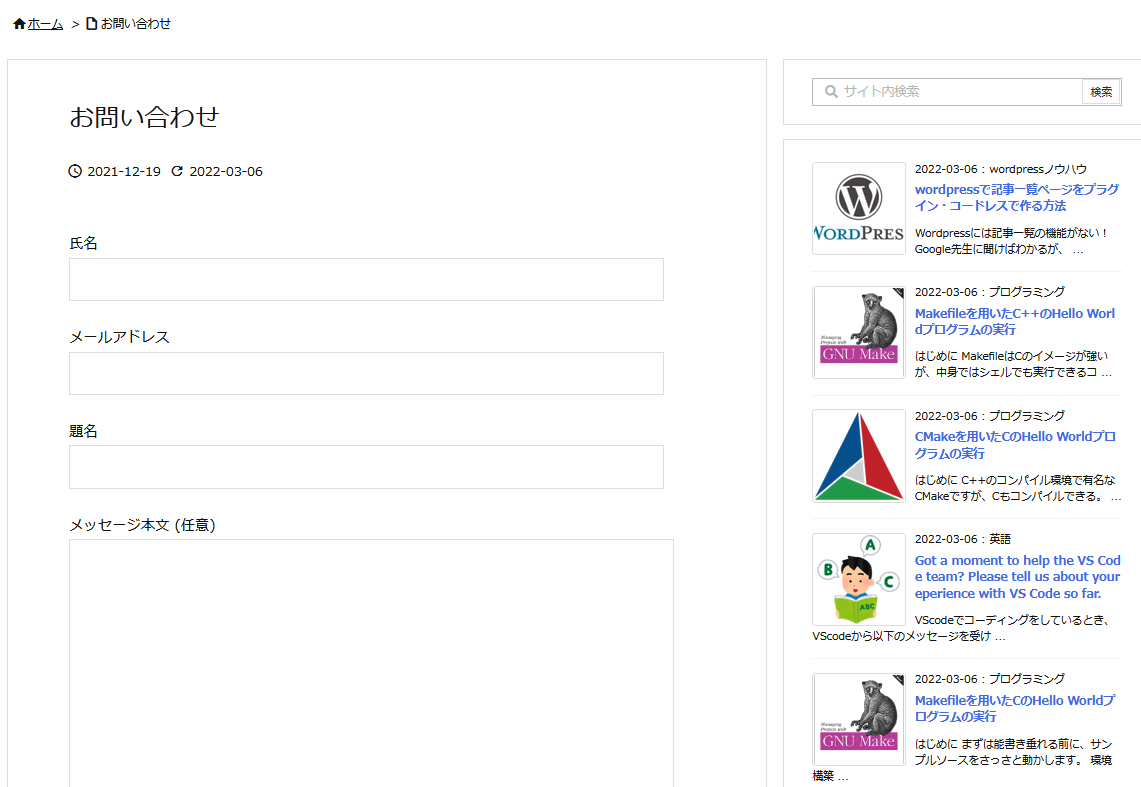Select the 題名 subject input field
This screenshot has width=1141, height=787.
point(366,467)
